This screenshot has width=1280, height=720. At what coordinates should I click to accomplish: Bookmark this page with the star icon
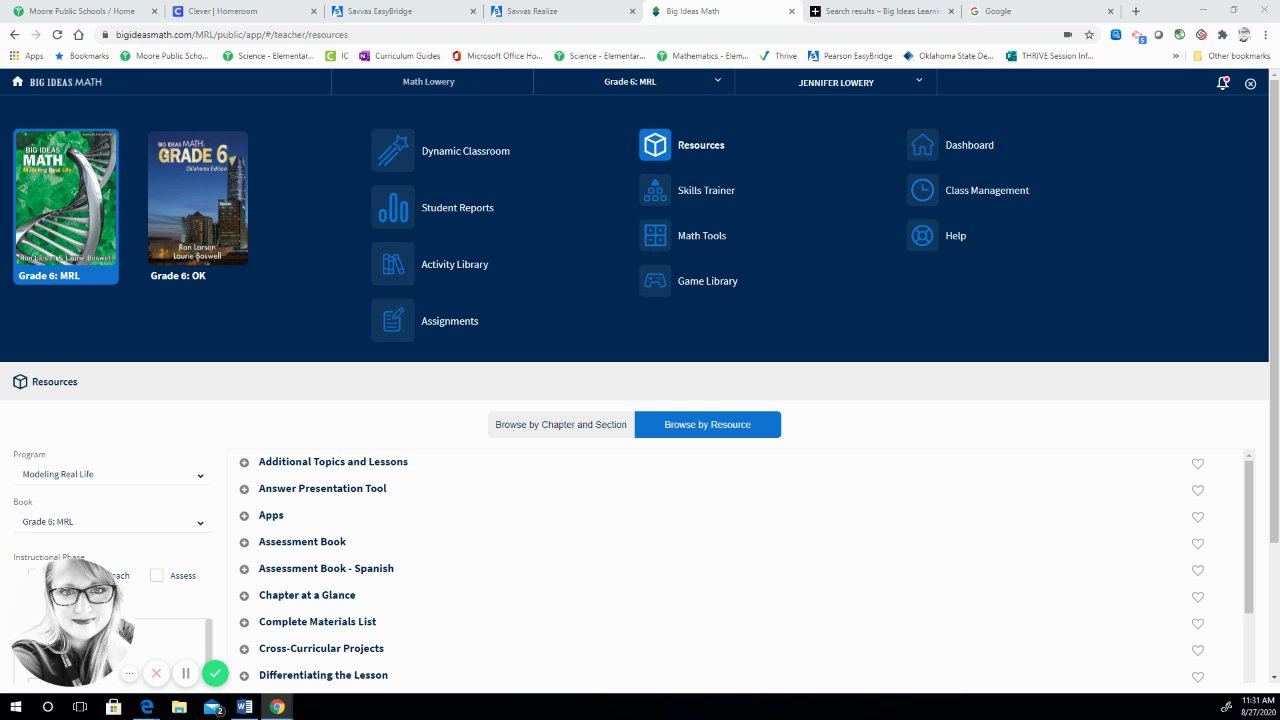1089,34
